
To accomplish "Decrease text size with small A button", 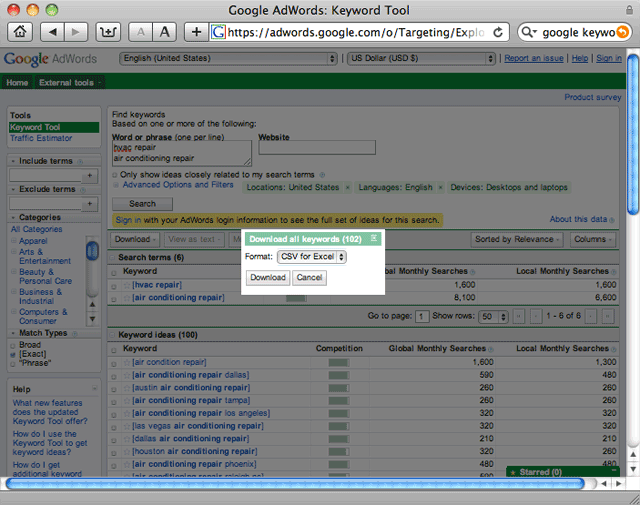I will (x=141, y=32).
